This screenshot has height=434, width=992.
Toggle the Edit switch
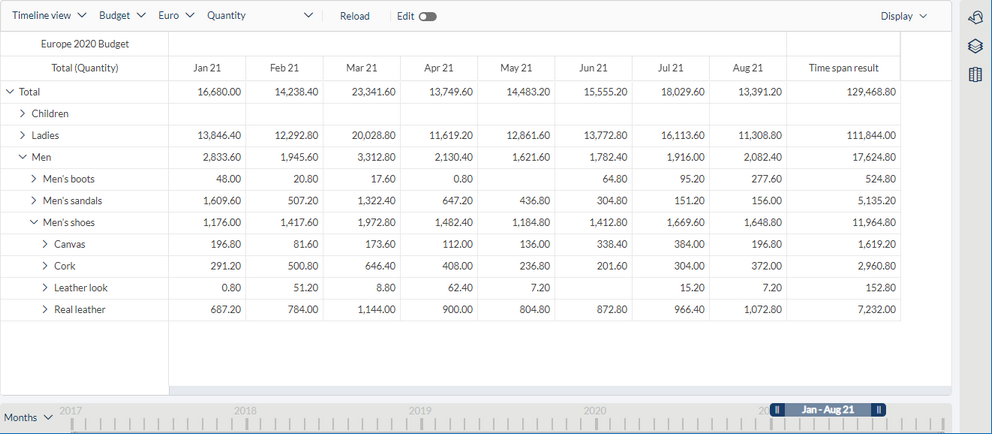428,16
